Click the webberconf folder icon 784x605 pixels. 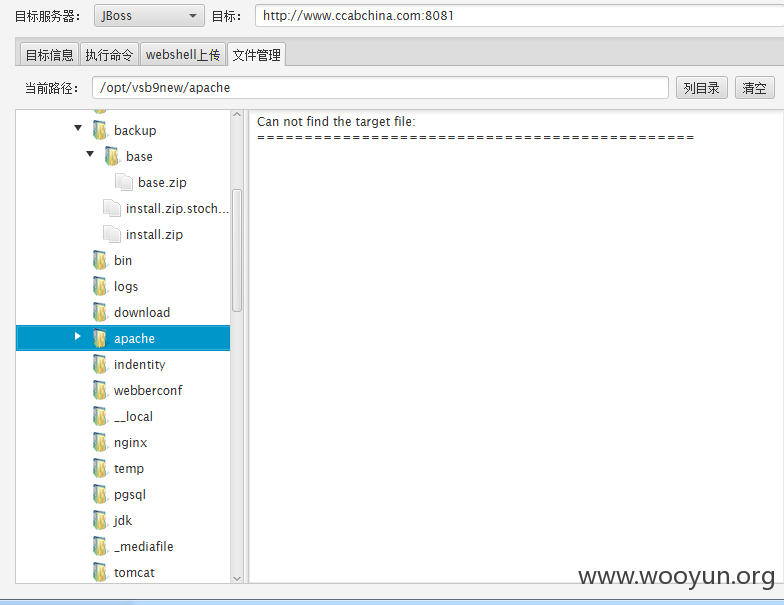click(x=100, y=390)
